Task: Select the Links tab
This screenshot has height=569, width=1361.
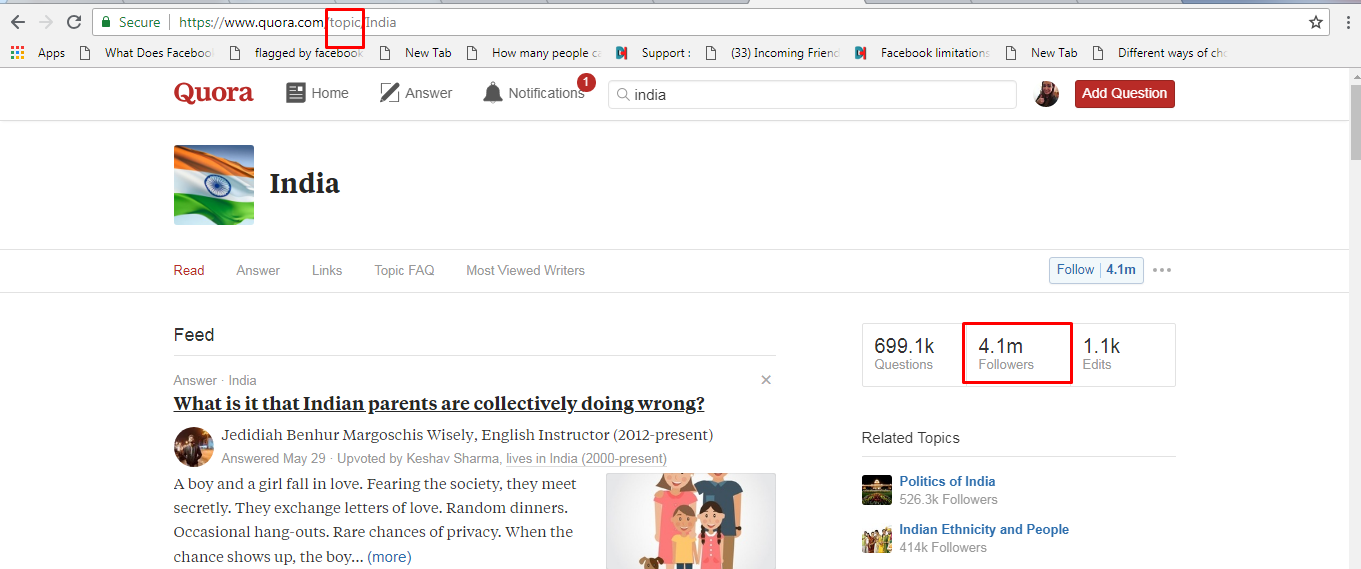Action: [327, 270]
